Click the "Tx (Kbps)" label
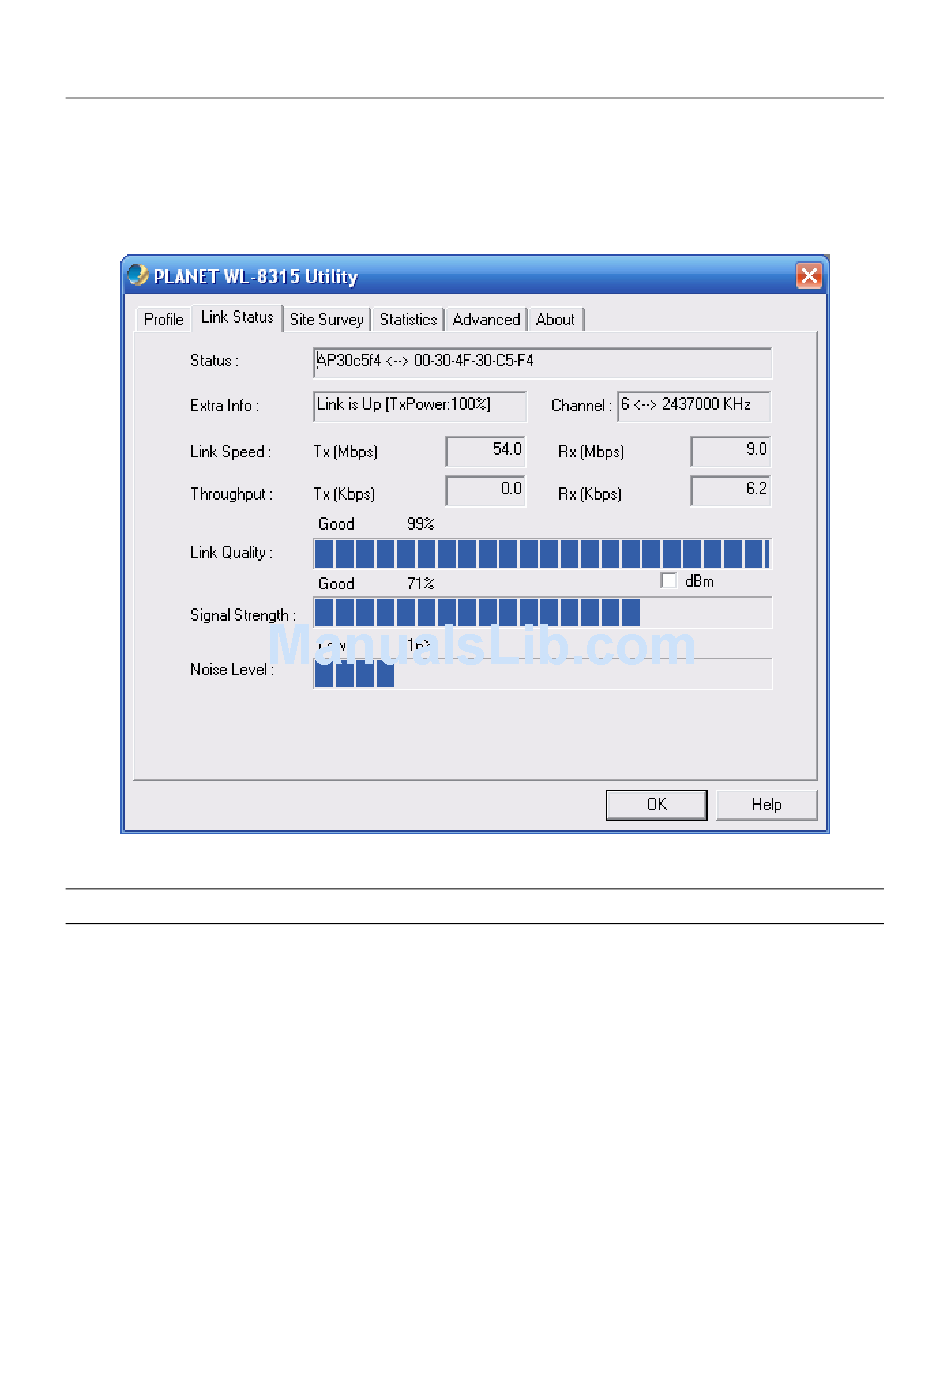950x1398 pixels. tap(344, 494)
